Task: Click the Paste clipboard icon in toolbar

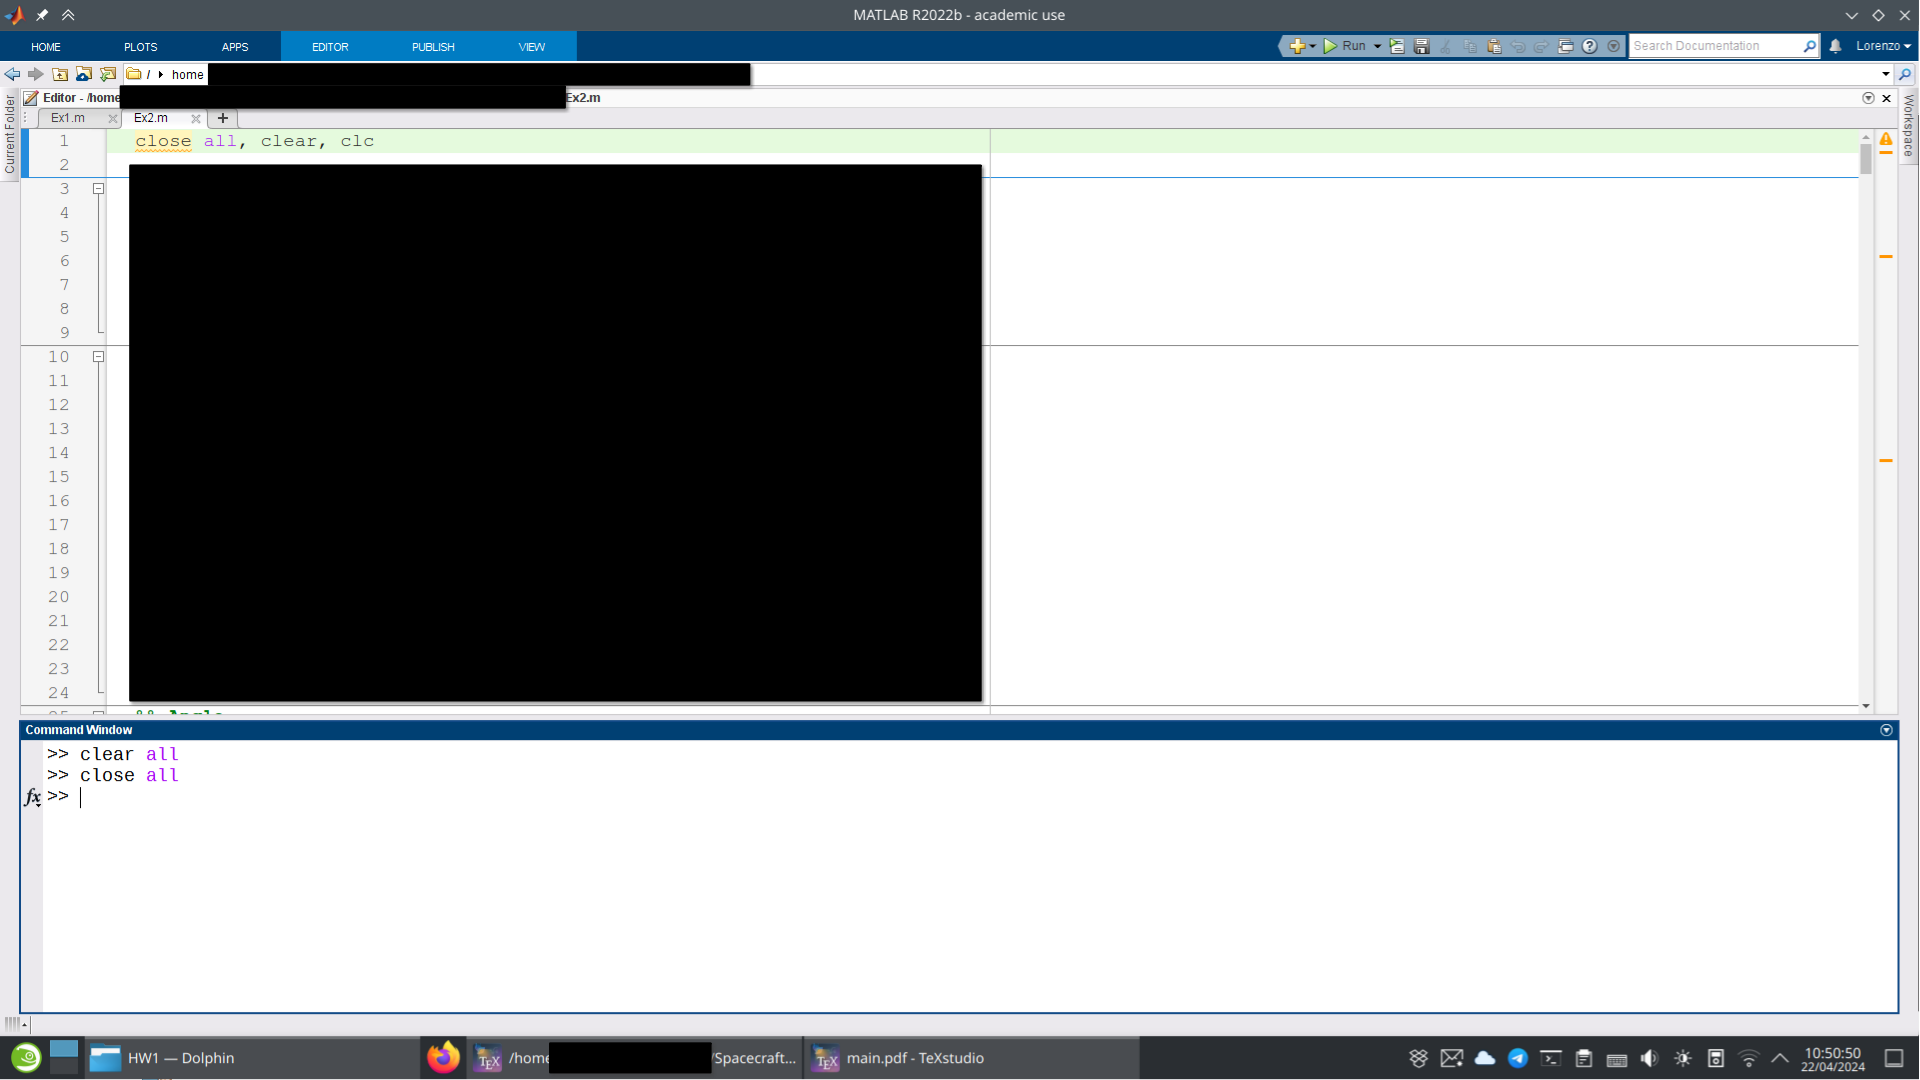Action: pos(1494,46)
